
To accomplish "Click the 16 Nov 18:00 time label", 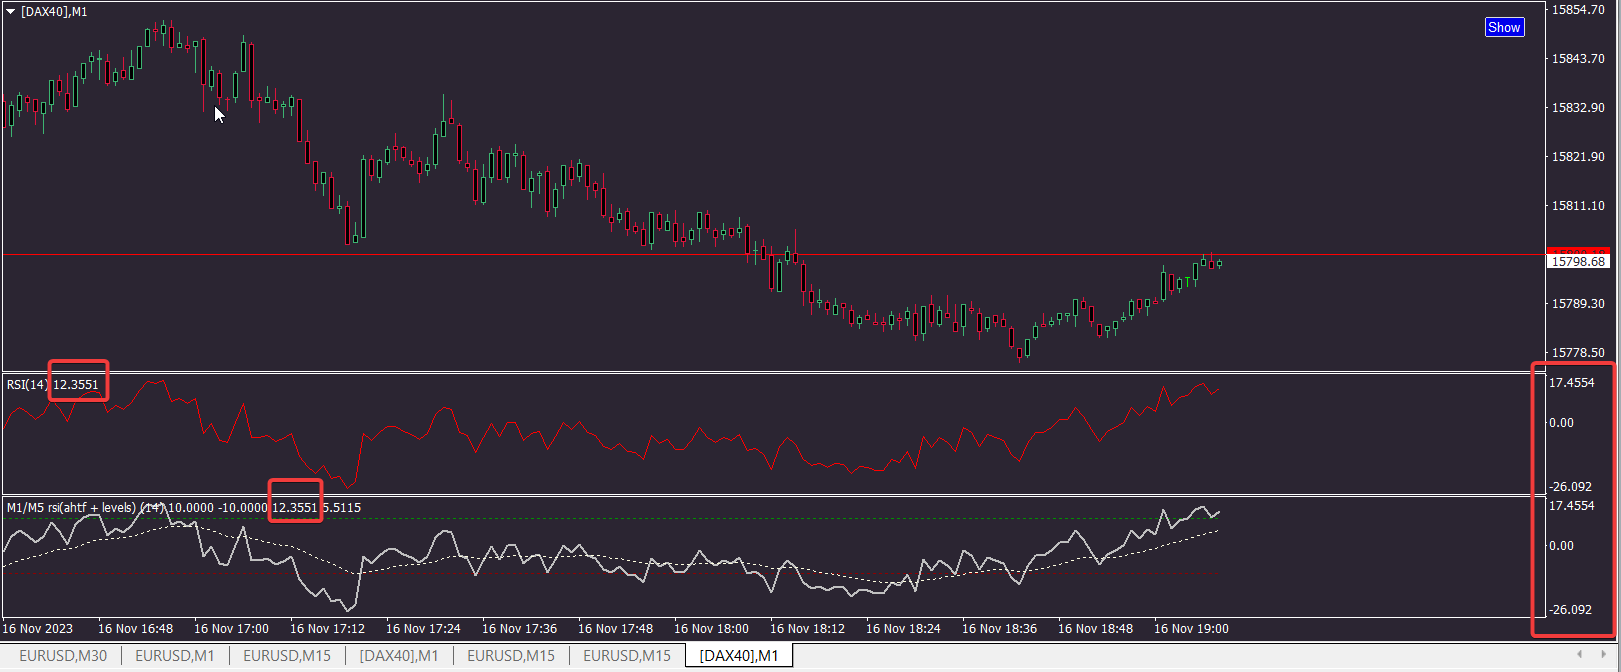I will 711,629.
